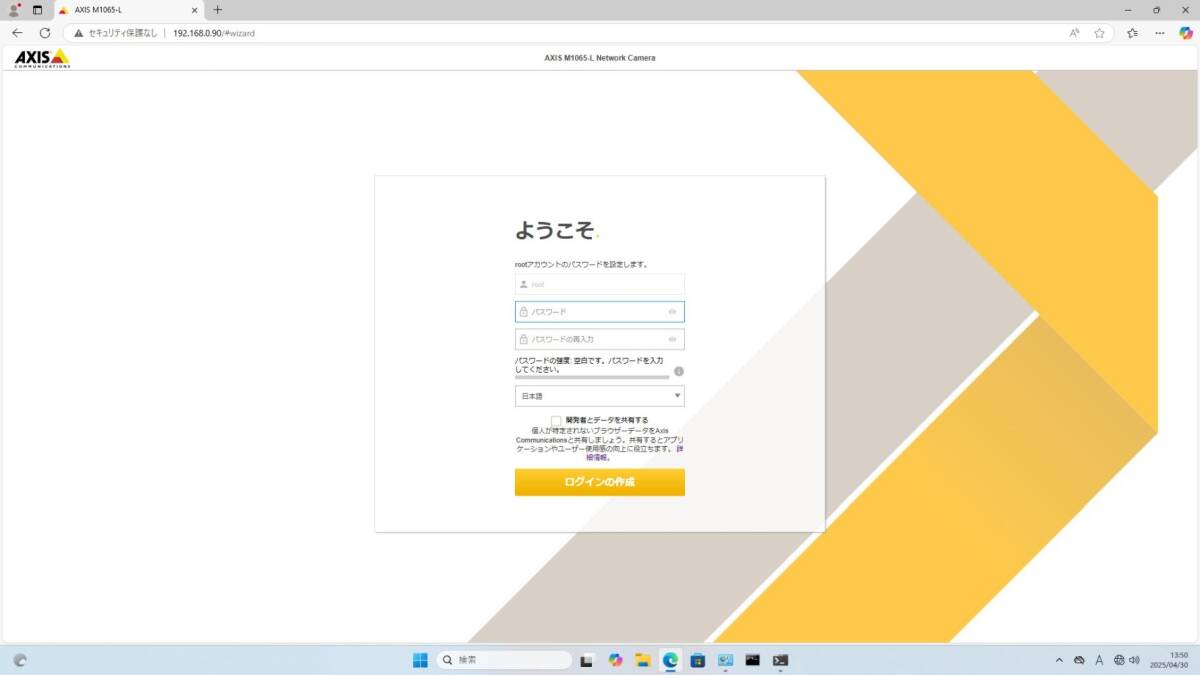1200x675 pixels.
Task: Click the IME input mode A icon
Action: pos(1099,660)
